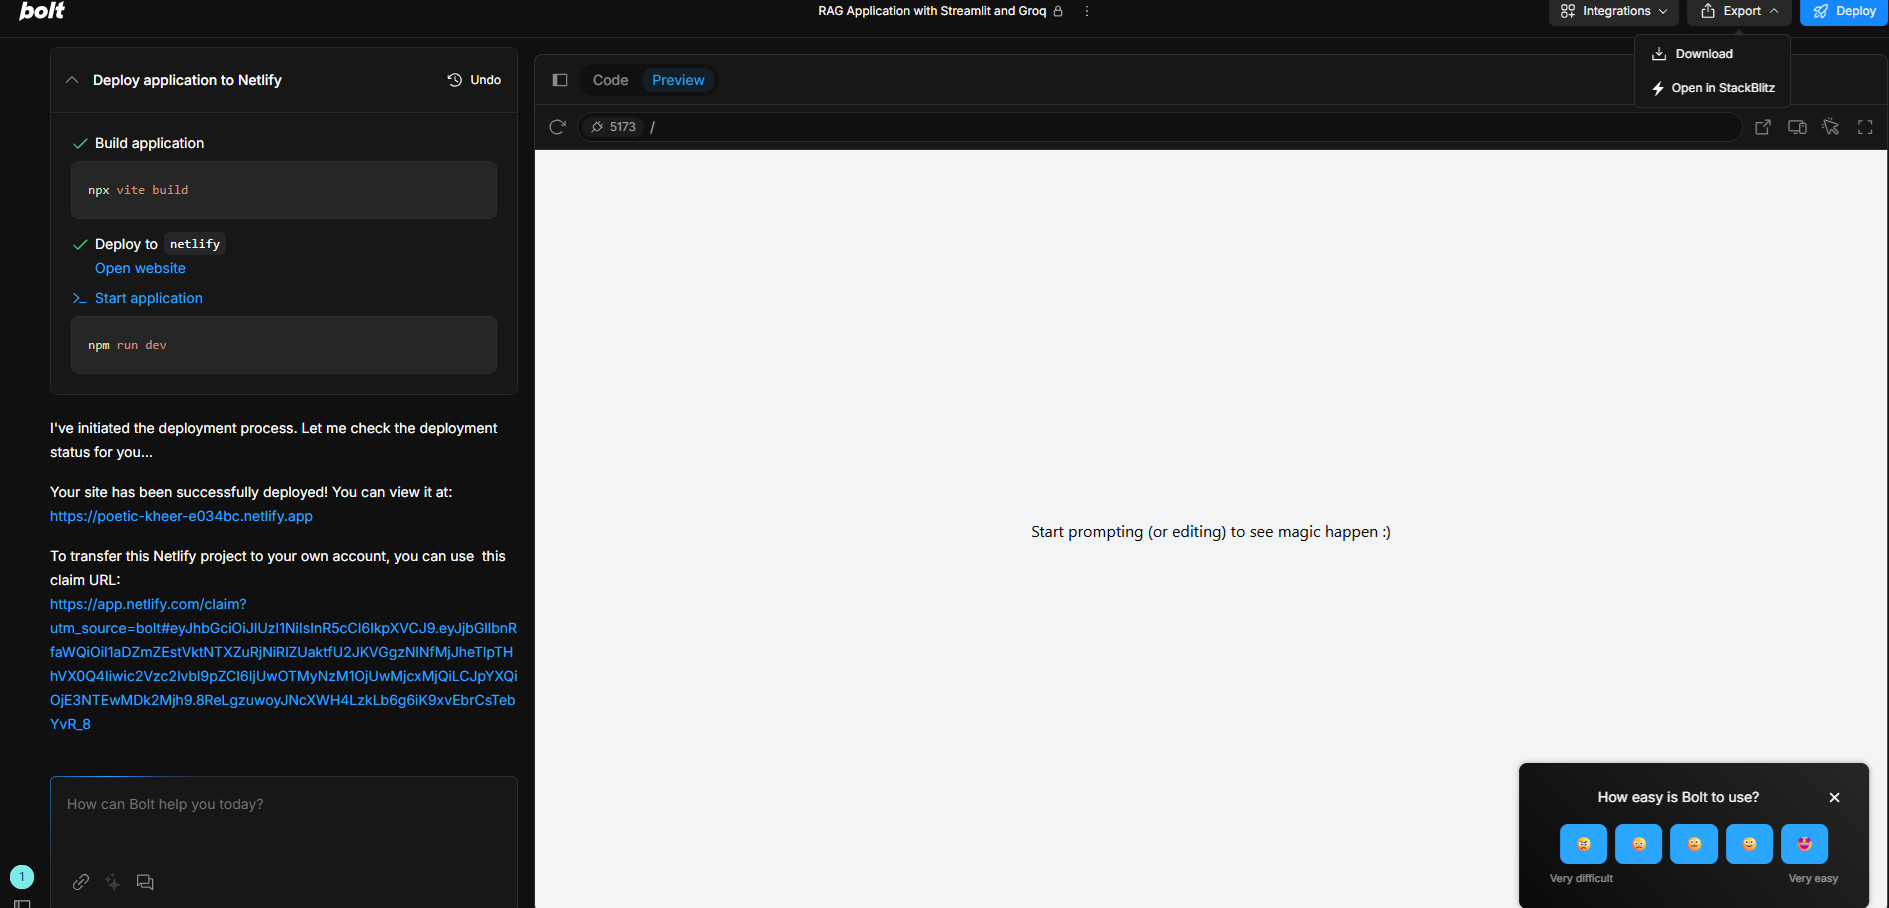Image resolution: width=1889 pixels, height=908 pixels.
Task: Click the project title RAG Application text
Action: tap(932, 11)
